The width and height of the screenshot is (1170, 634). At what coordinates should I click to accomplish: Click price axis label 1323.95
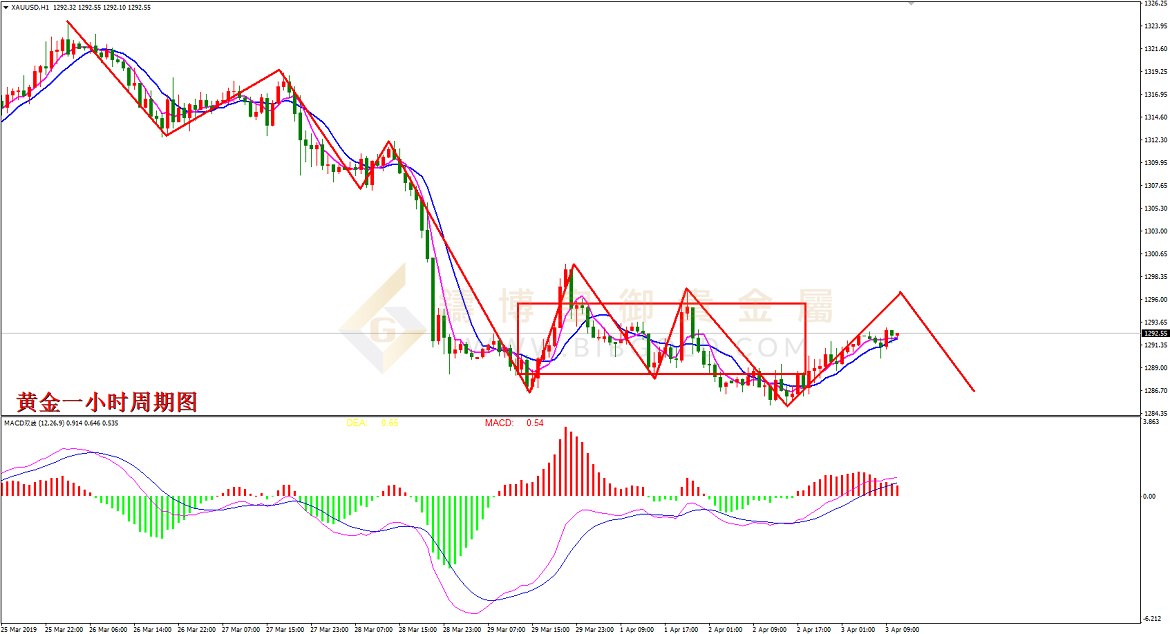click(x=1155, y=26)
